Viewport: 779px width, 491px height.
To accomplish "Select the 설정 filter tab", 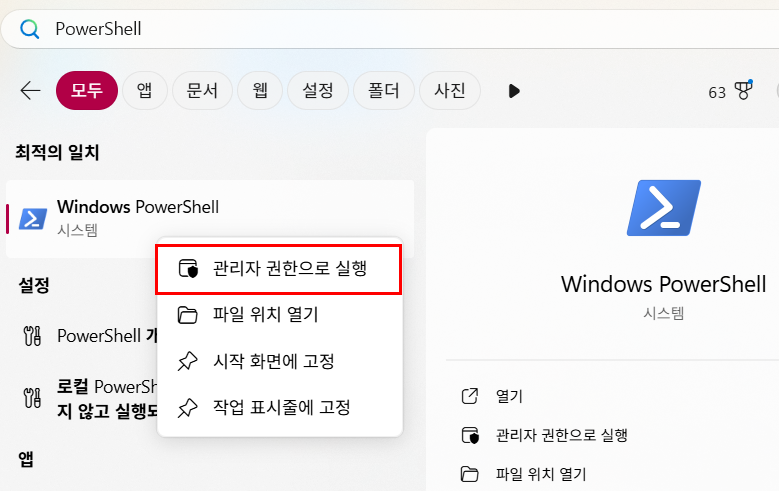I will click(318, 90).
